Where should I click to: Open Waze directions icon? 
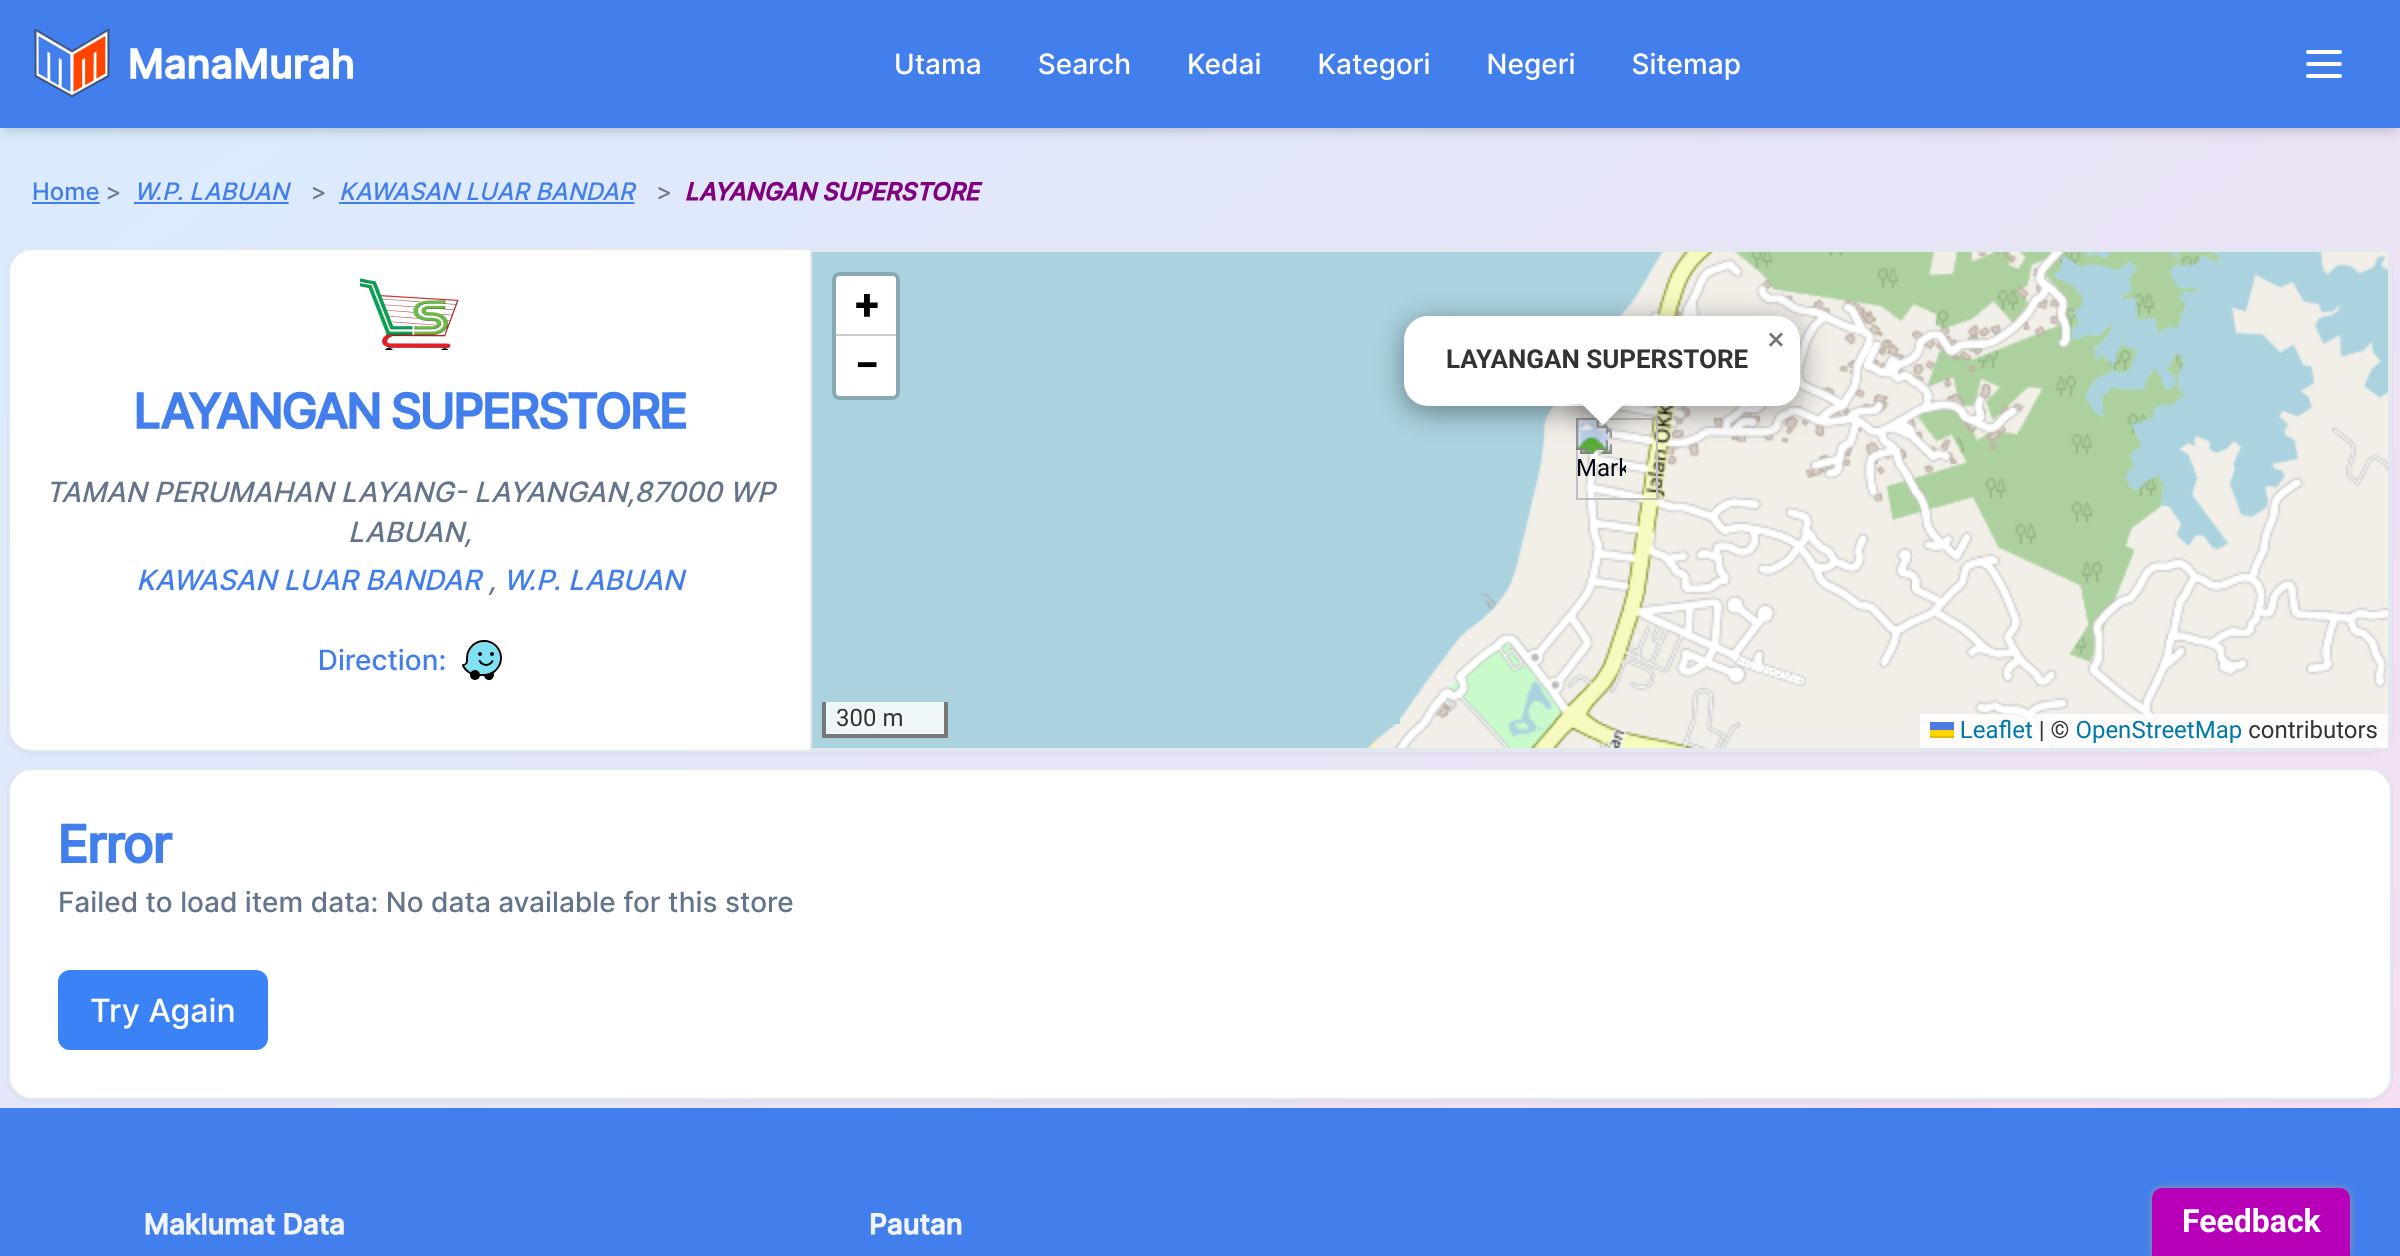click(x=482, y=660)
